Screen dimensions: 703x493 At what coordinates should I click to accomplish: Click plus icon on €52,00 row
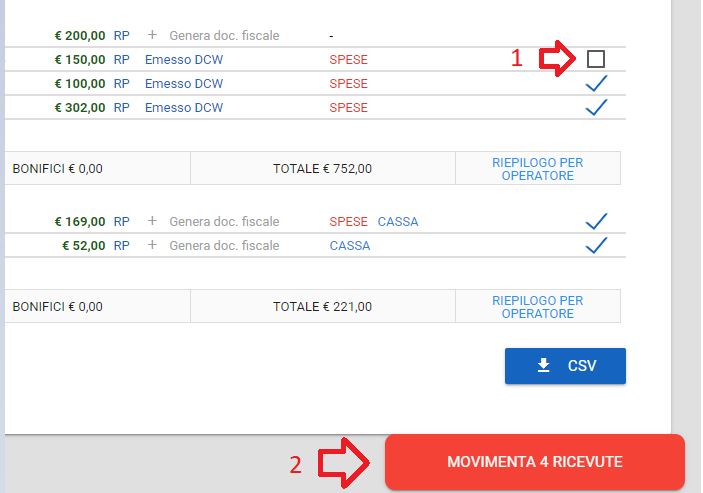tap(152, 245)
